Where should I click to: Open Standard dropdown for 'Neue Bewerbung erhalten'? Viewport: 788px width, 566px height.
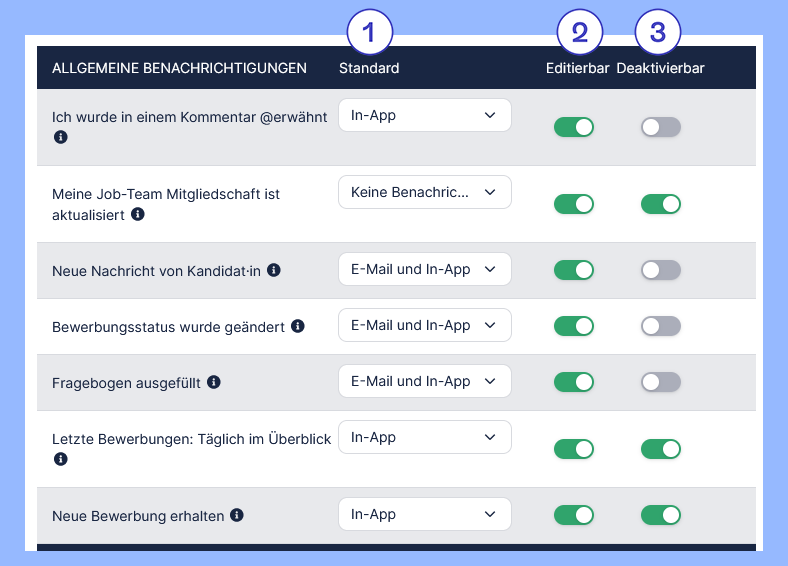(425, 514)
